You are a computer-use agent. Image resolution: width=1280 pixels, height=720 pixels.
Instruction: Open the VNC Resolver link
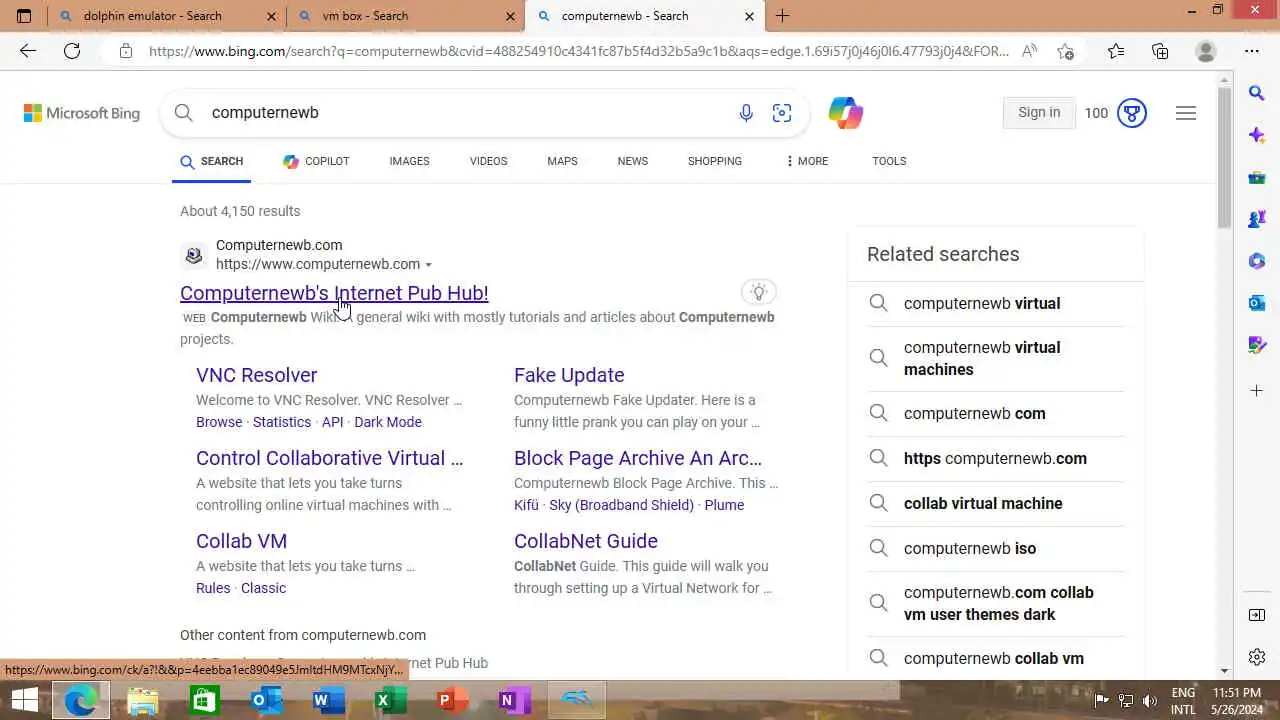[256, 375]
